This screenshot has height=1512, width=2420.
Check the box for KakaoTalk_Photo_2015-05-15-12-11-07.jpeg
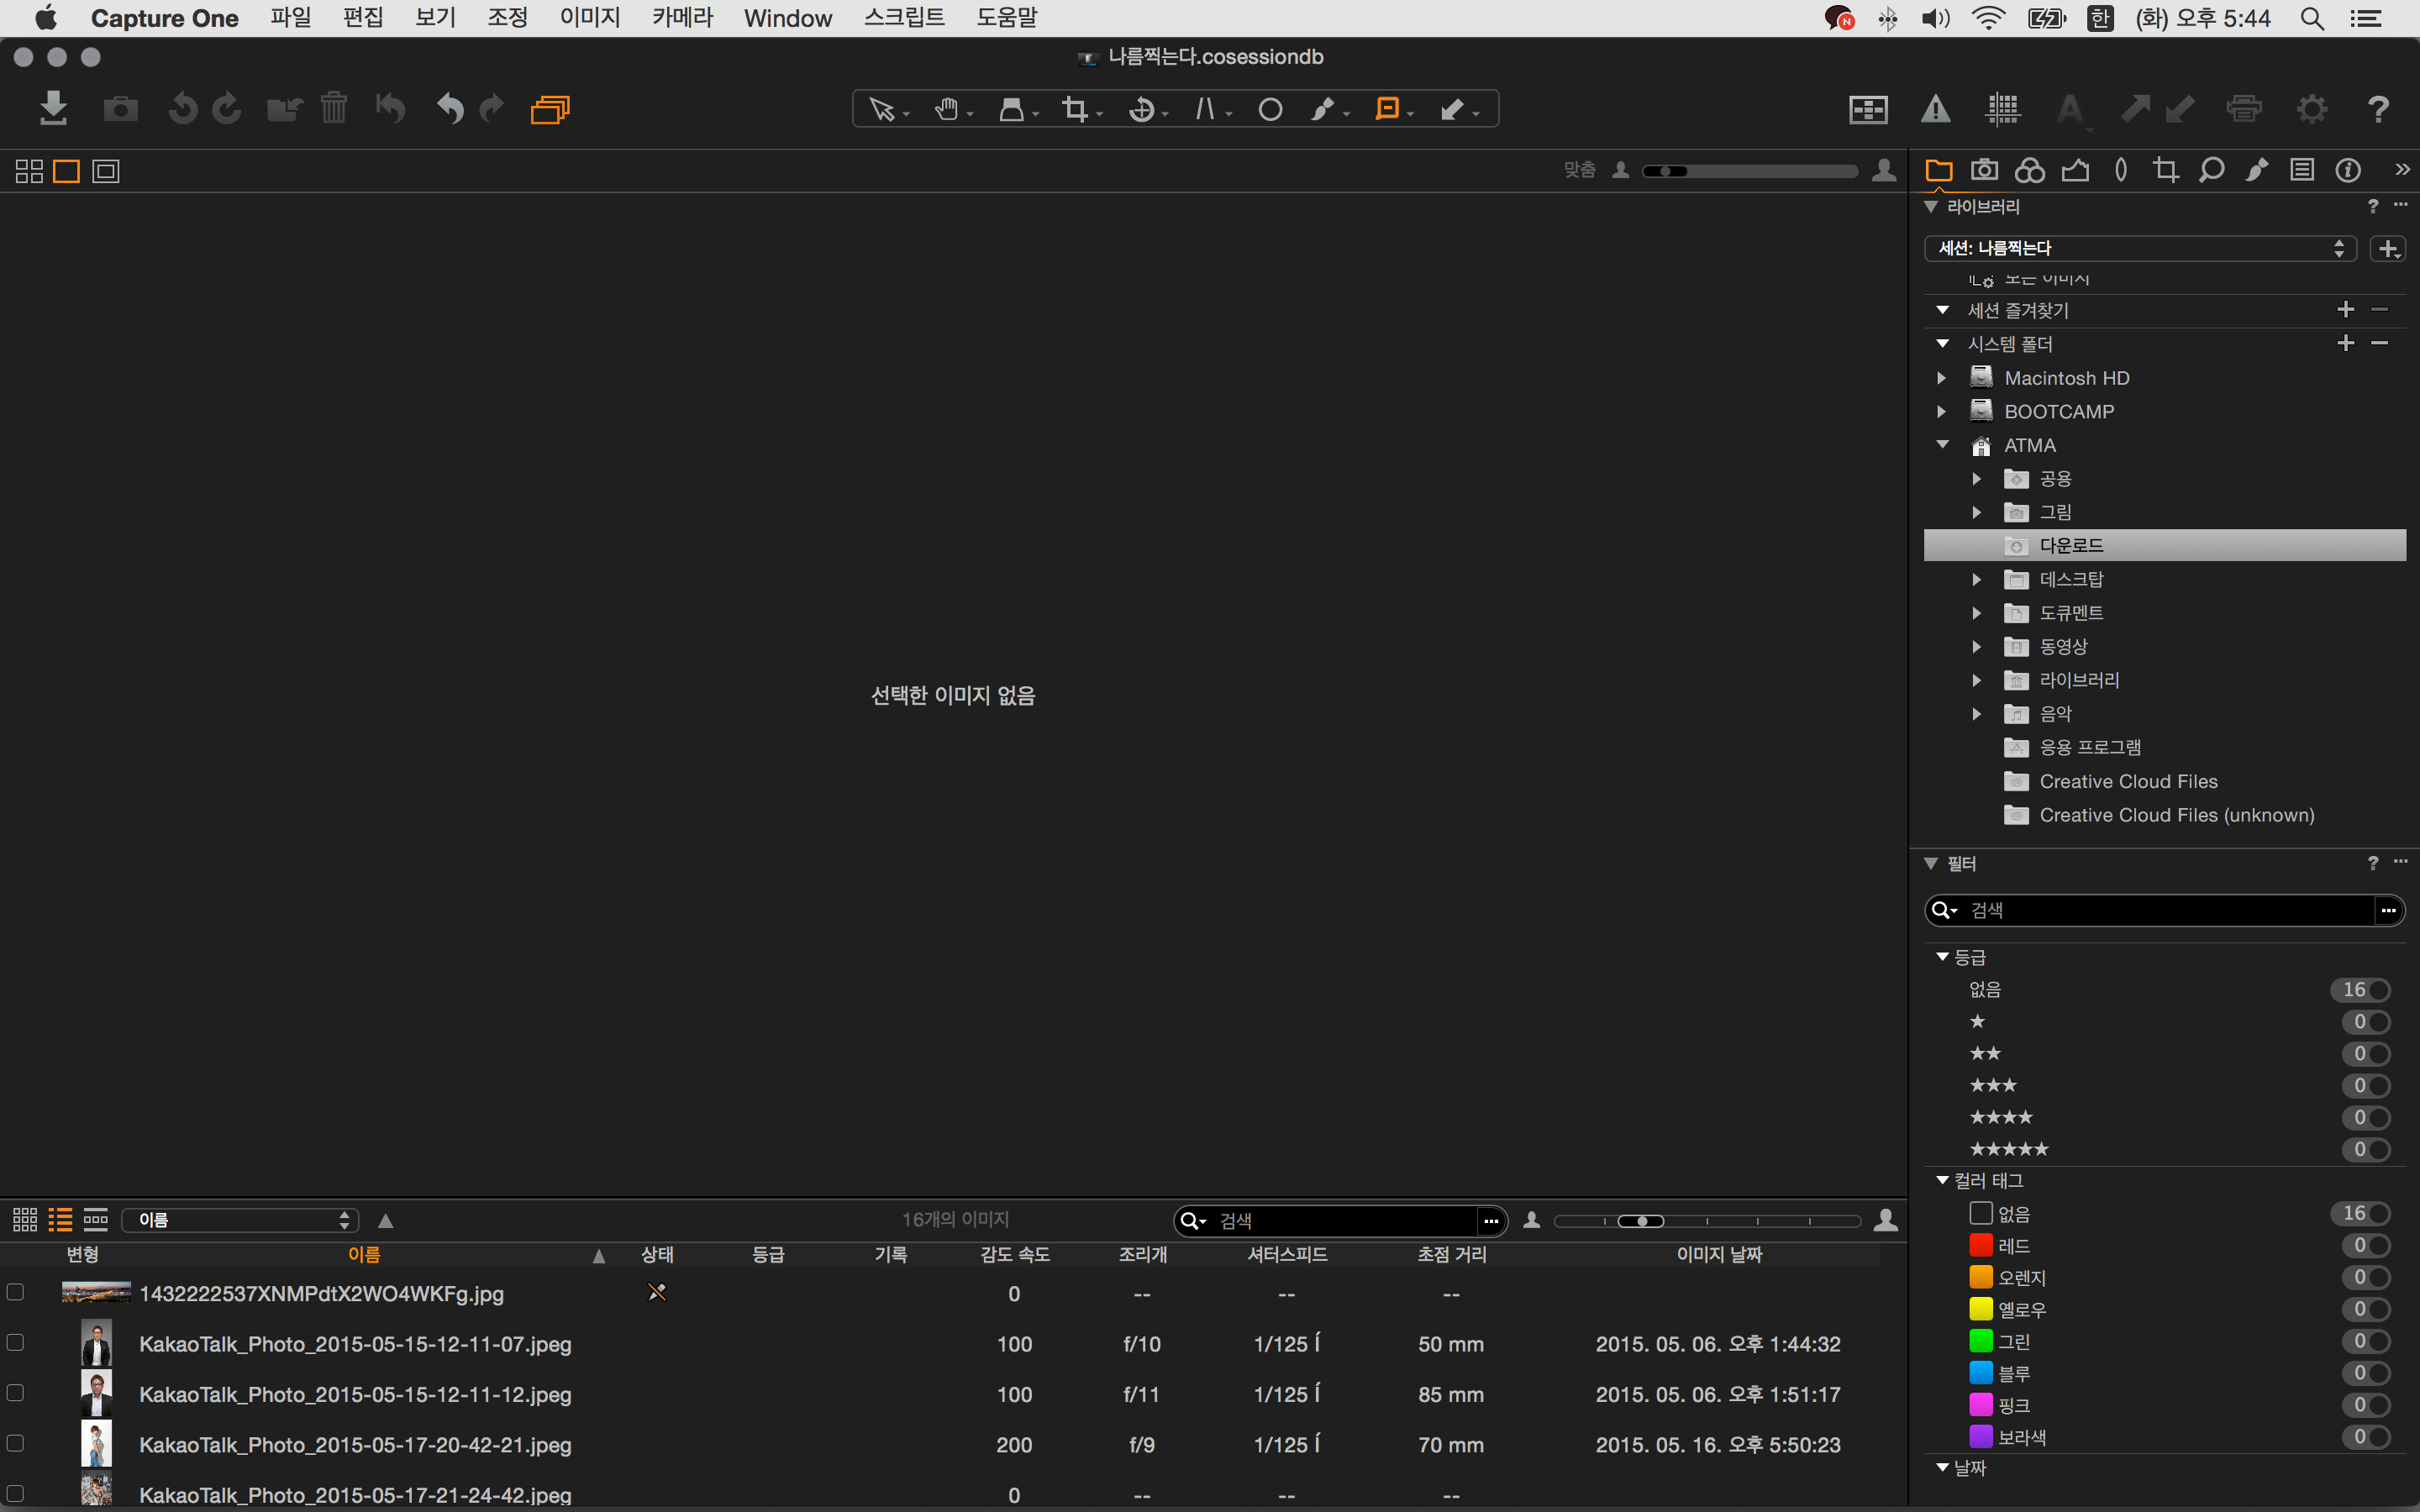[x=15, y=1342]
